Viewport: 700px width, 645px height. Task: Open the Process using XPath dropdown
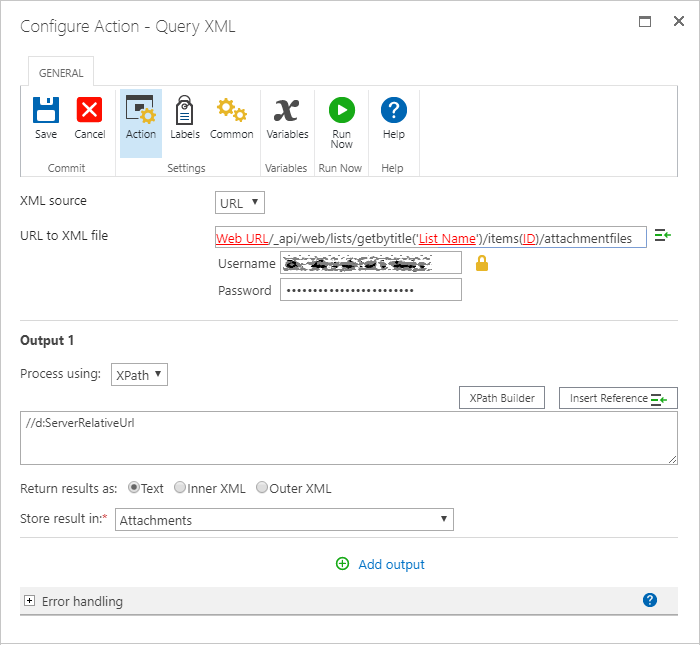point(139,375)
